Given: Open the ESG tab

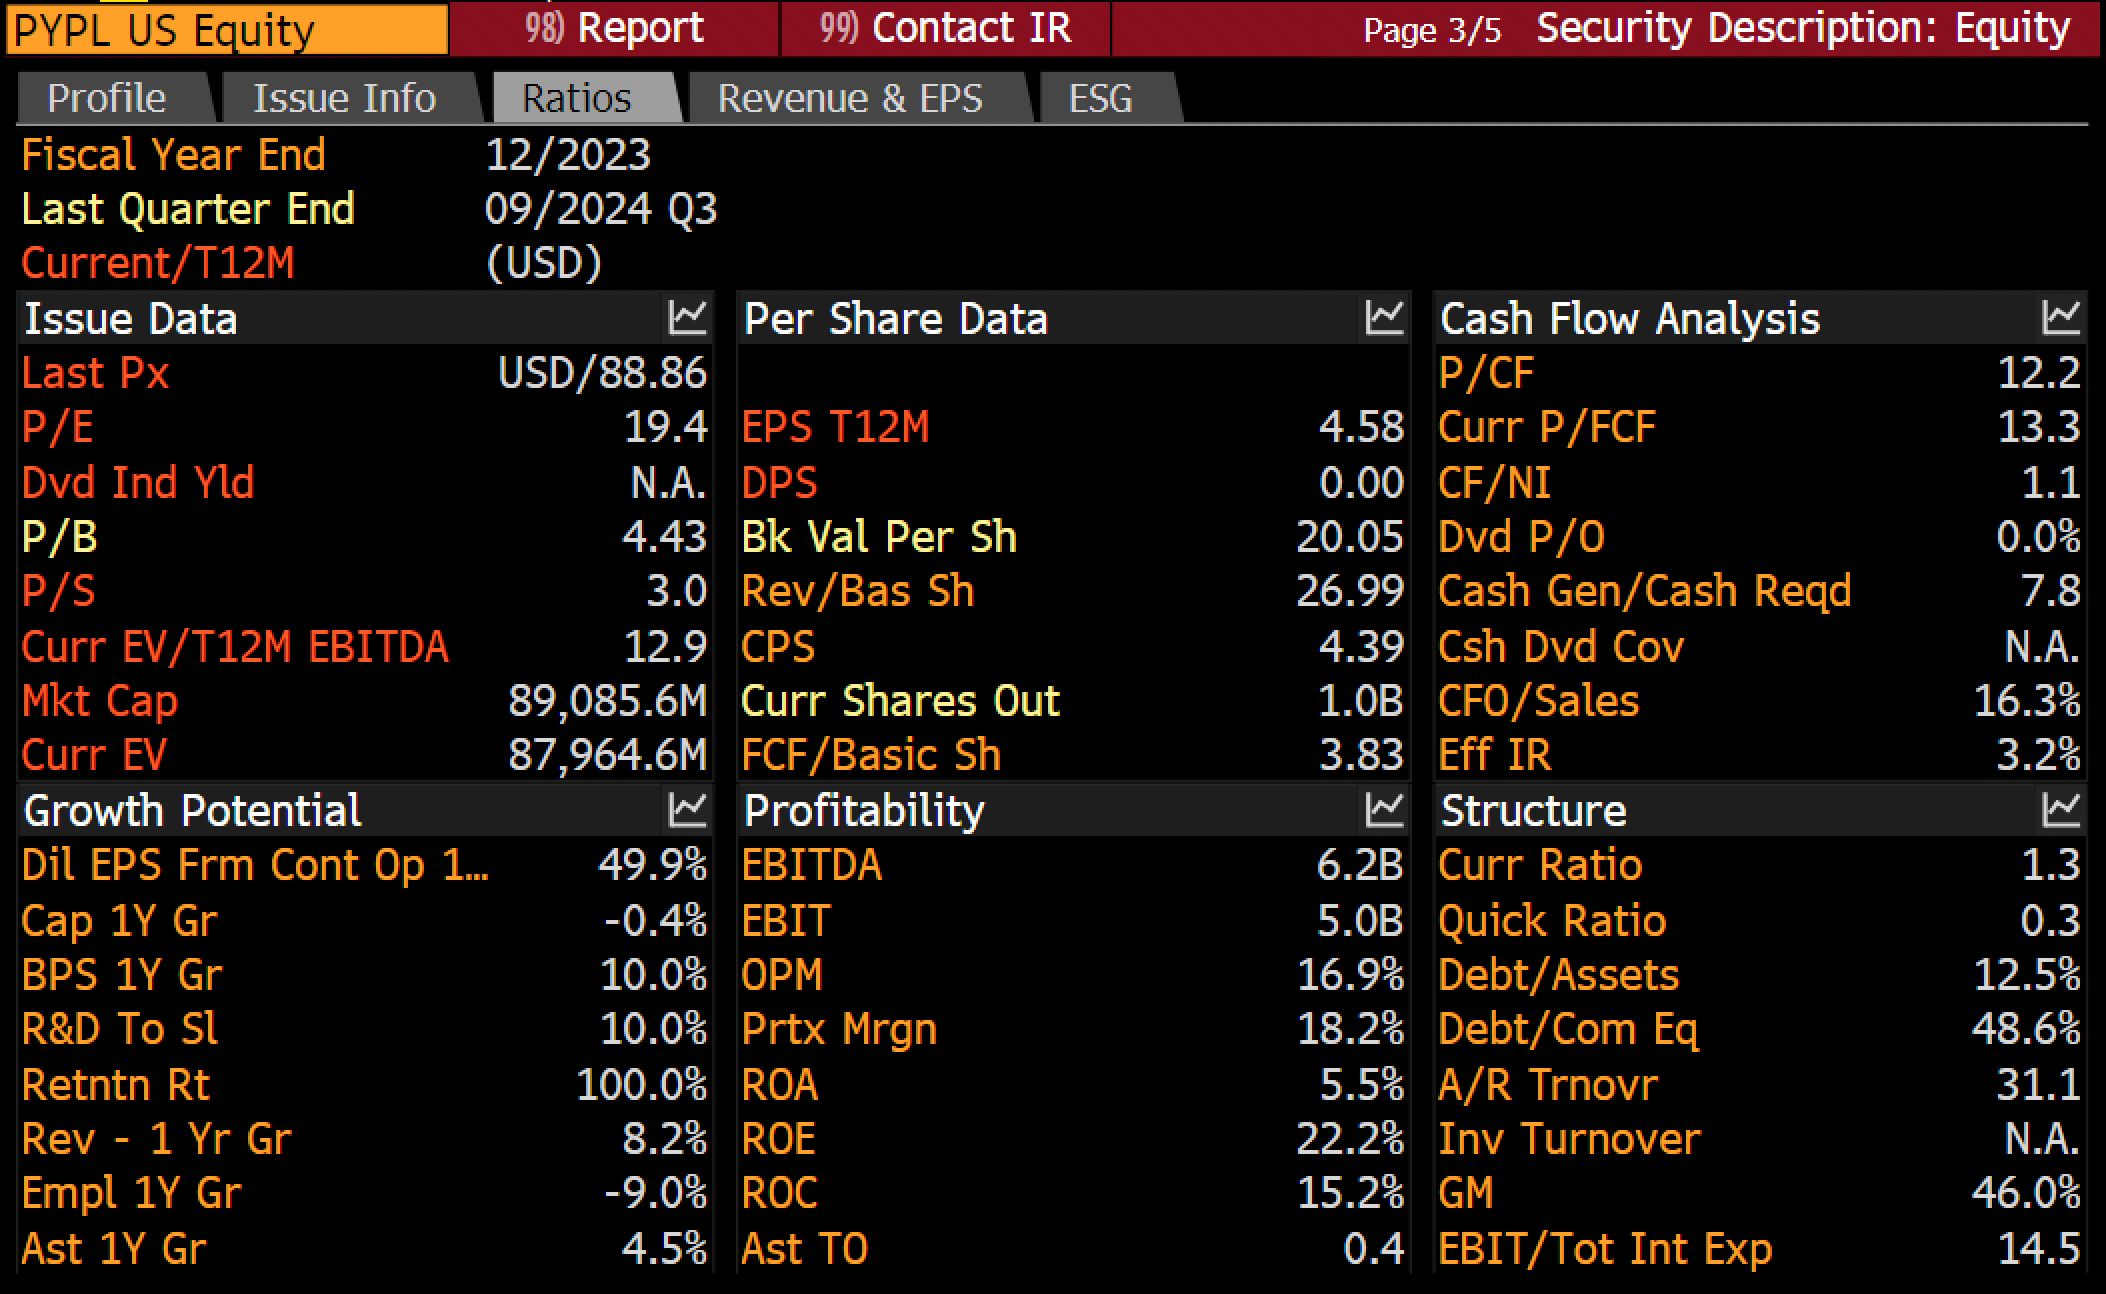Looking at the screenshot, I should 1101,98.
